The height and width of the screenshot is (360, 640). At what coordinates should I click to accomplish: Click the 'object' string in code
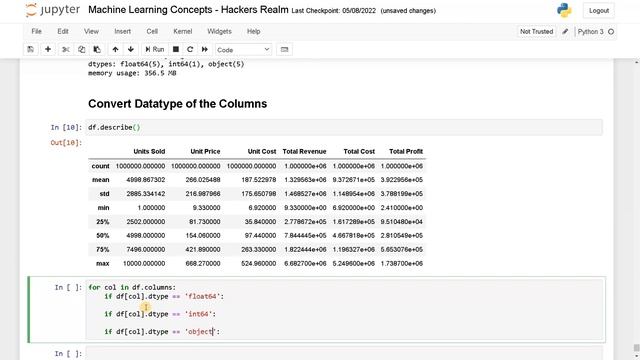tap(200, 332)
